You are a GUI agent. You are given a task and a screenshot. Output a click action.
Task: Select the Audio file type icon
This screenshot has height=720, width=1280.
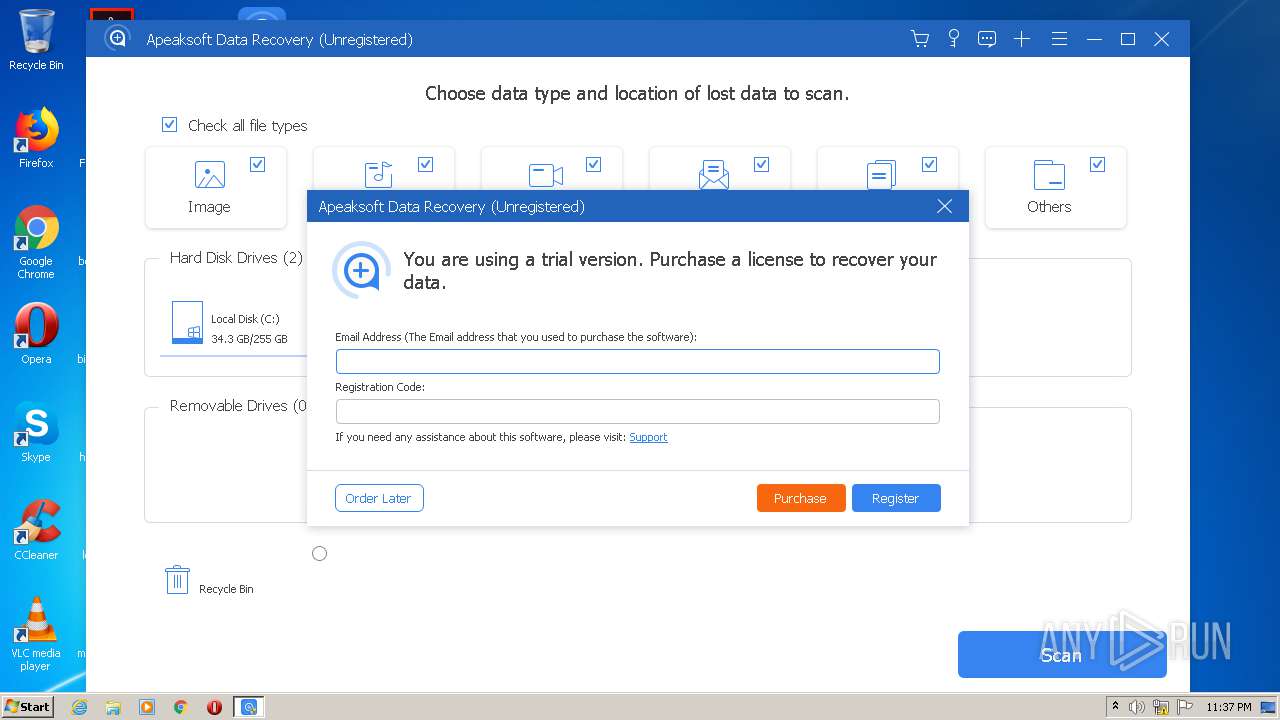(378, 175)
